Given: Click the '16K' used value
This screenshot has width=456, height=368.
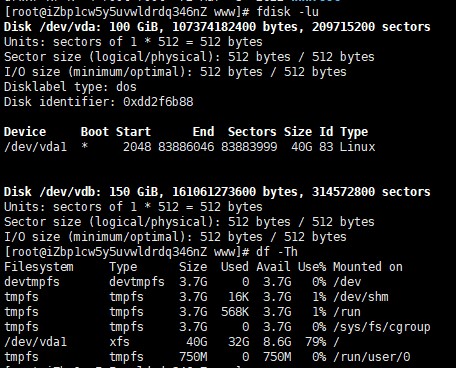Looking at the screenshot, I should tap(238, 297).
